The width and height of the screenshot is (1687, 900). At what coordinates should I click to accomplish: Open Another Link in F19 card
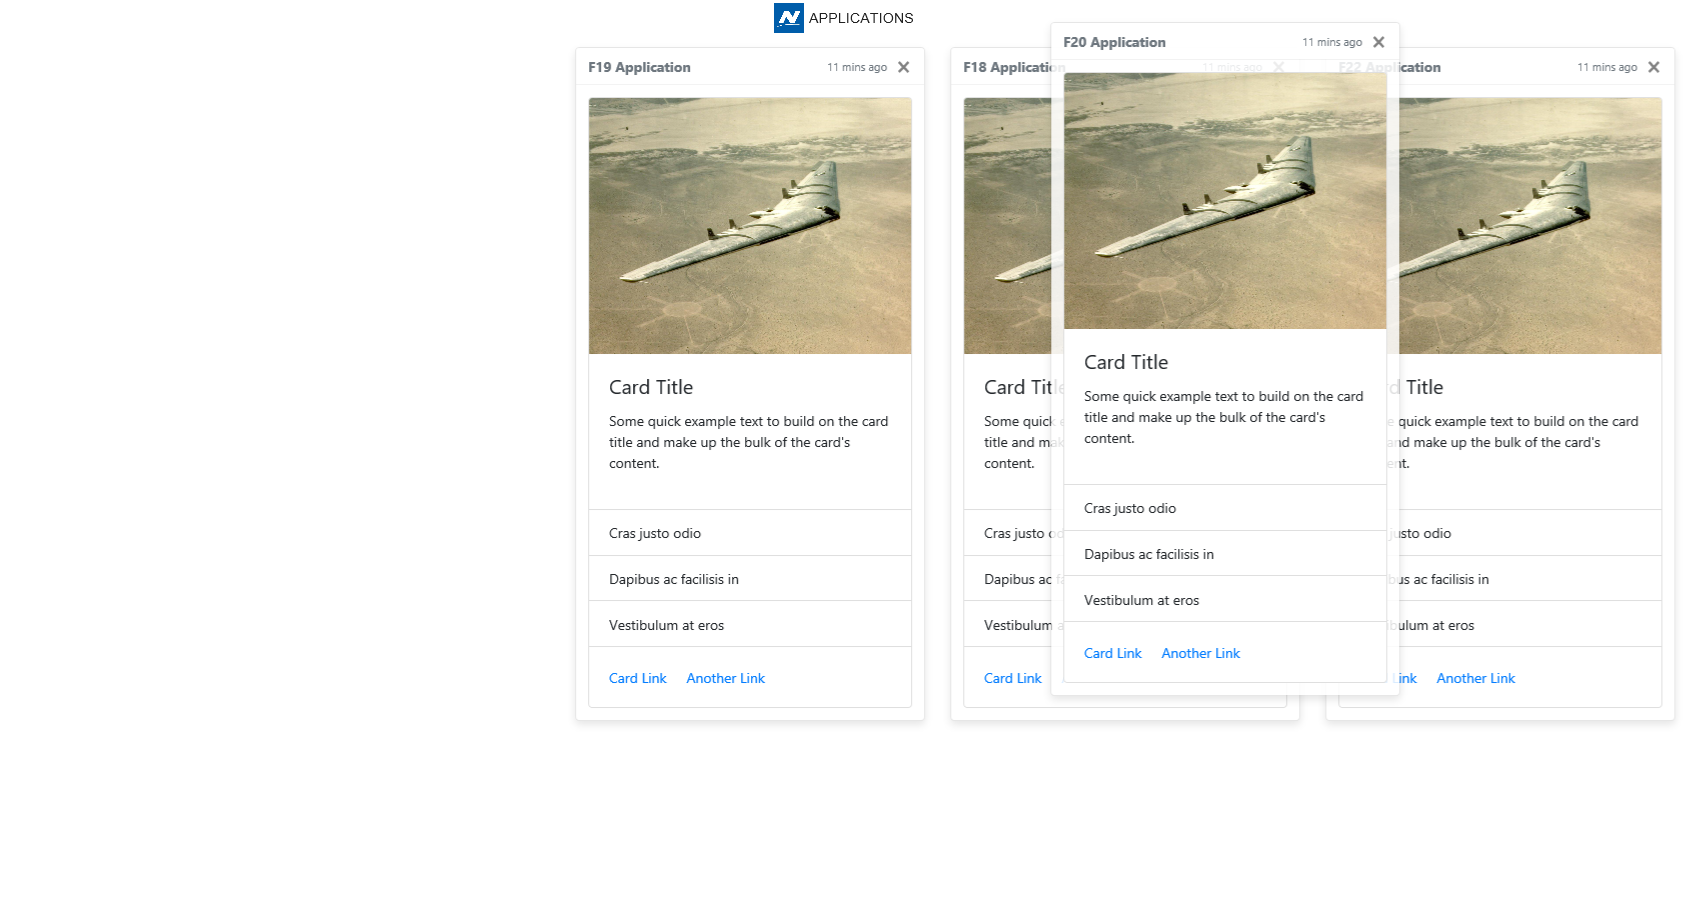pyautogui.click(x=726, y=678)
